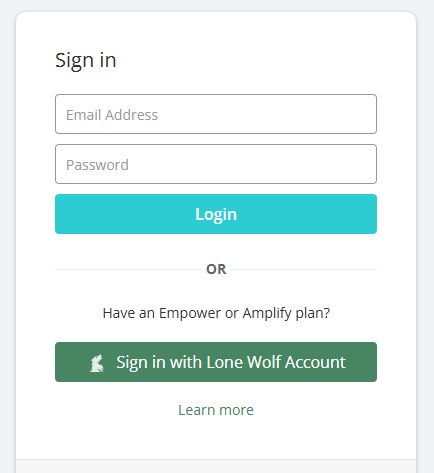Click the Empower or Amplify plan question
The image size is (434, 473).
(216, 313)
